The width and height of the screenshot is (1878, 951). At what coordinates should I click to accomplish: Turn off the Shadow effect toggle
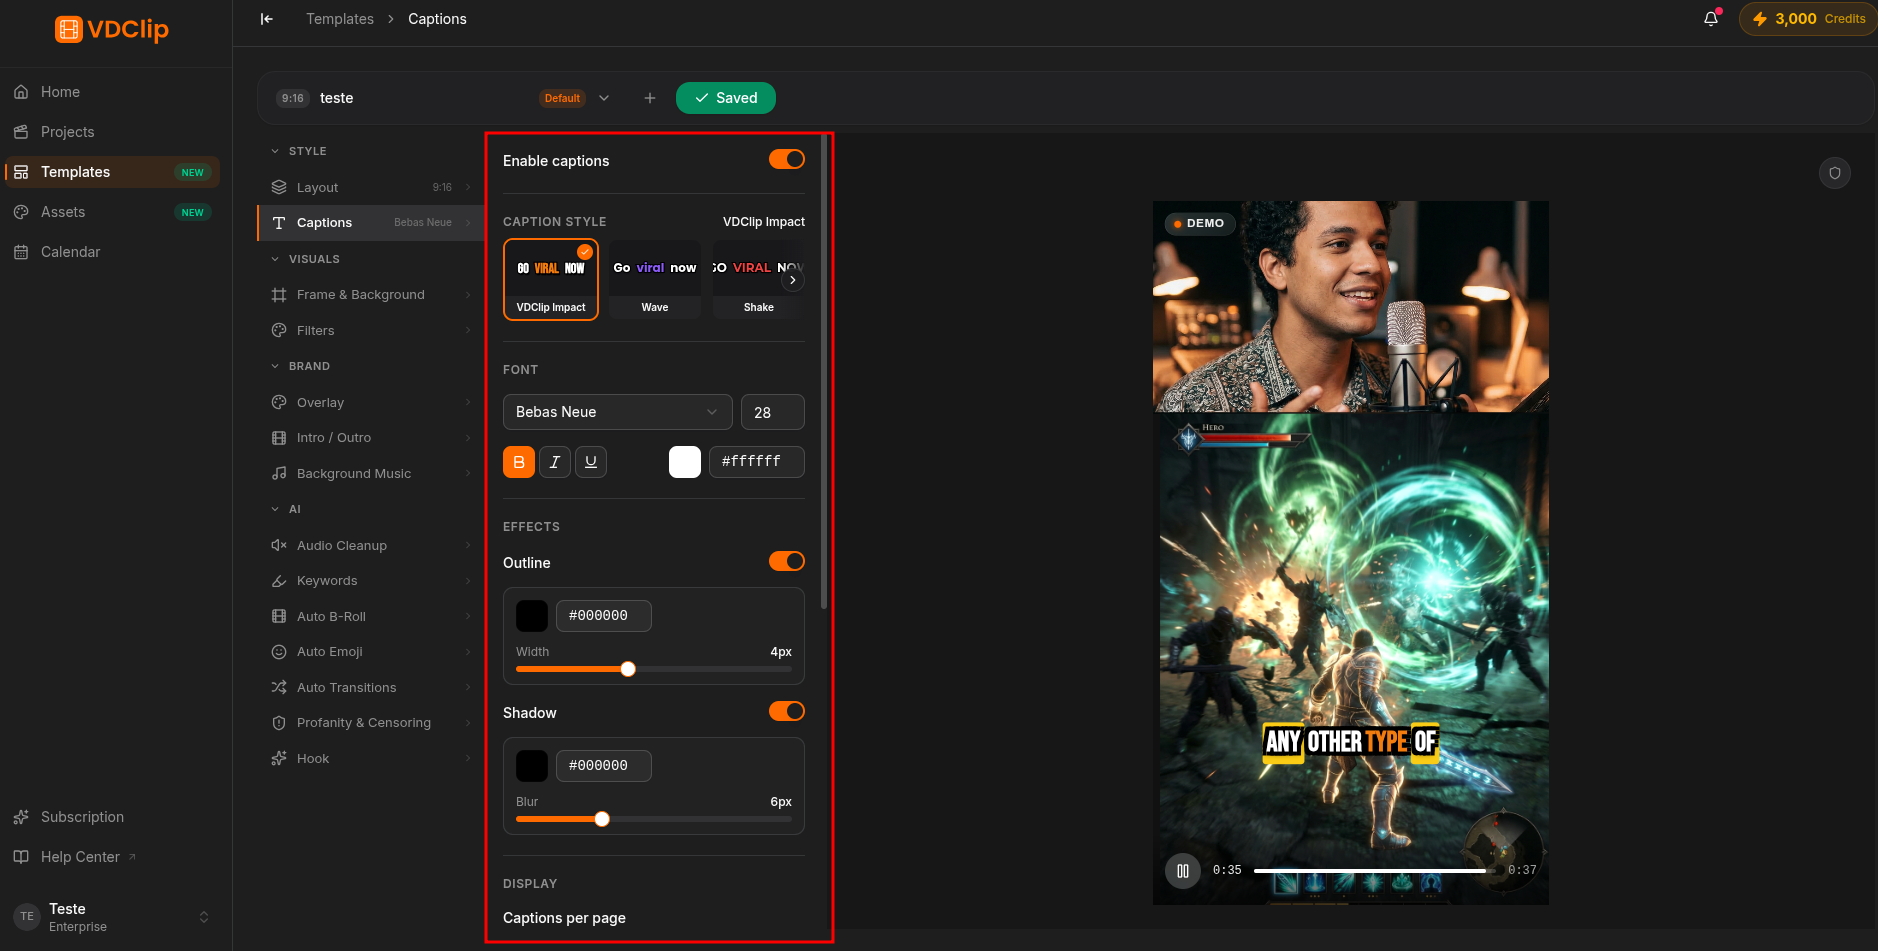click(787, 712)
